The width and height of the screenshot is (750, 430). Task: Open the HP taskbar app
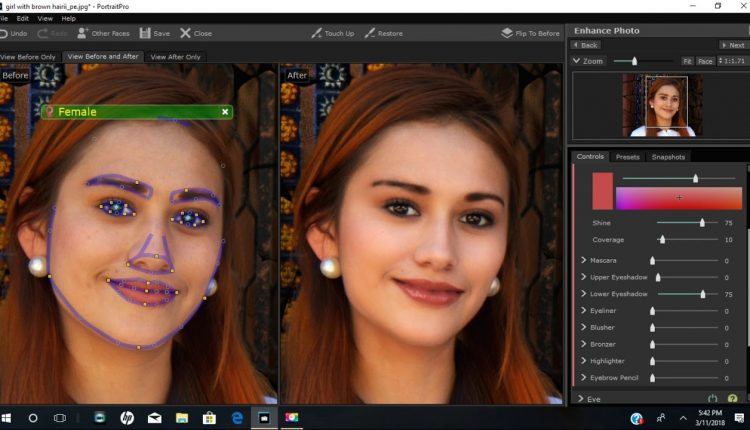(127, 418)
